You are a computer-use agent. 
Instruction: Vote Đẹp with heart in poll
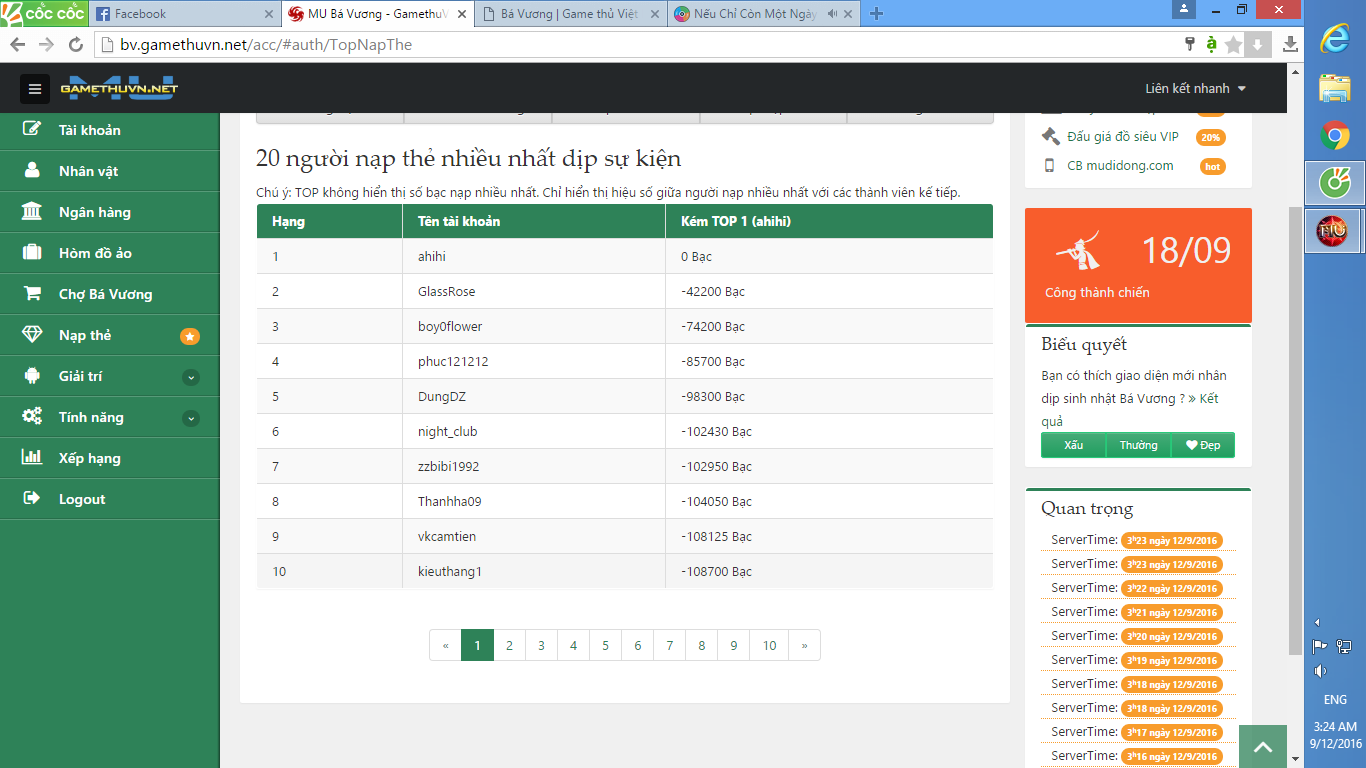tap(1203, 445)
